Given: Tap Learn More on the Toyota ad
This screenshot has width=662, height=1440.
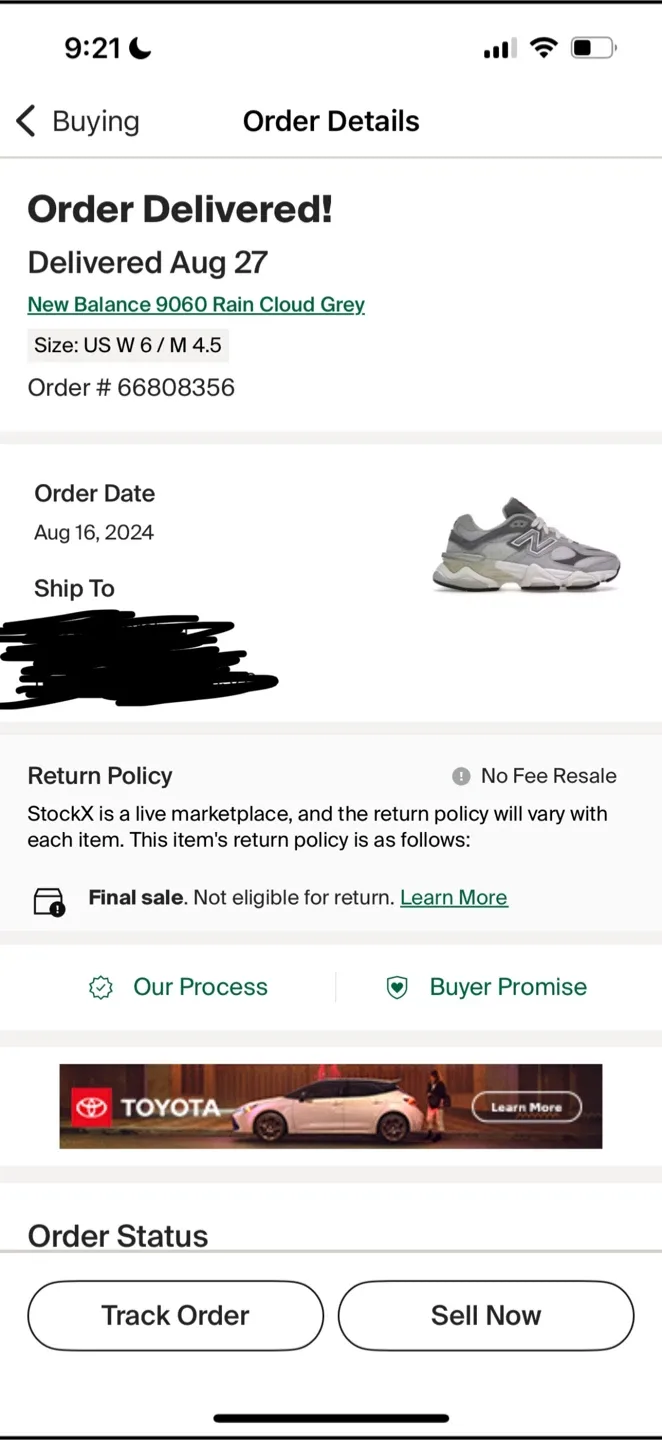Looking at the screenshot, I should click(527, 1107).
